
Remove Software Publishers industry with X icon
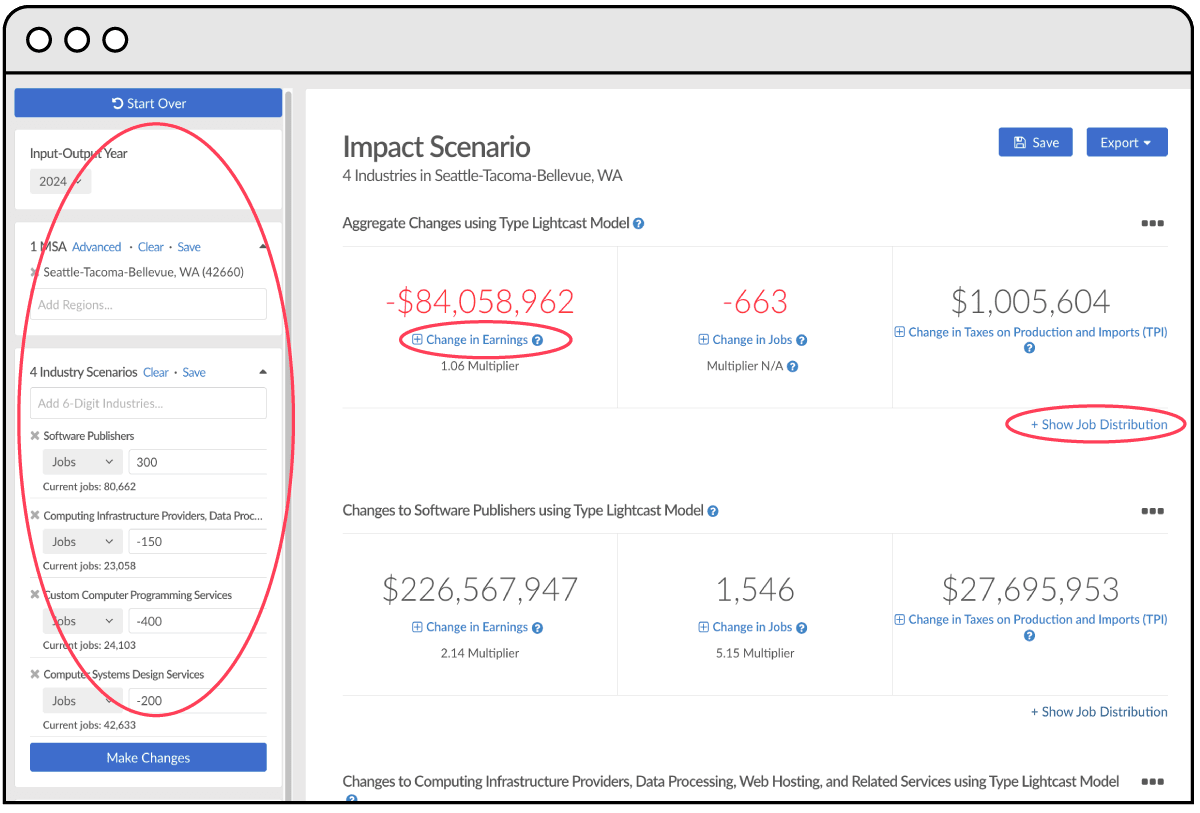[x=35, y=436]
